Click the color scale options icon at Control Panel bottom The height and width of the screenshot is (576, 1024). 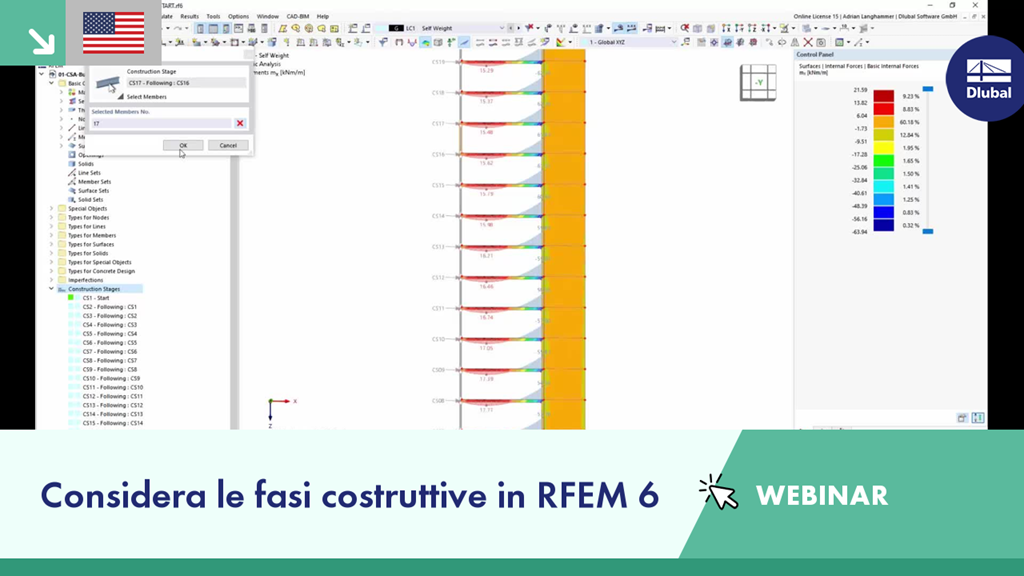(978, 418)
